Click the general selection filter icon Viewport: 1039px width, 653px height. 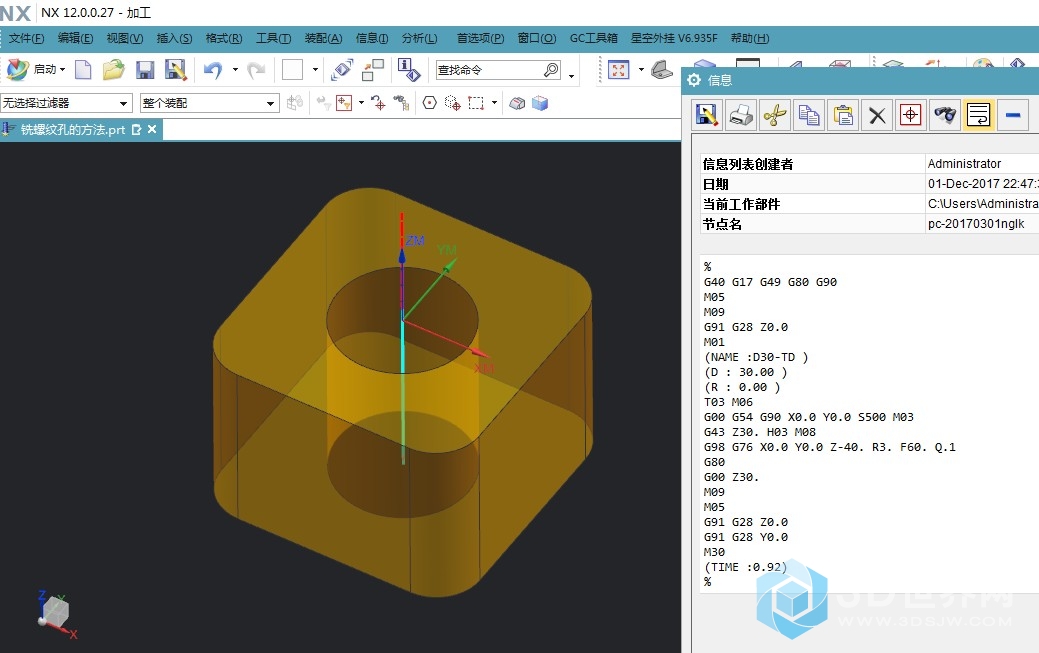(x=344, y=103)
